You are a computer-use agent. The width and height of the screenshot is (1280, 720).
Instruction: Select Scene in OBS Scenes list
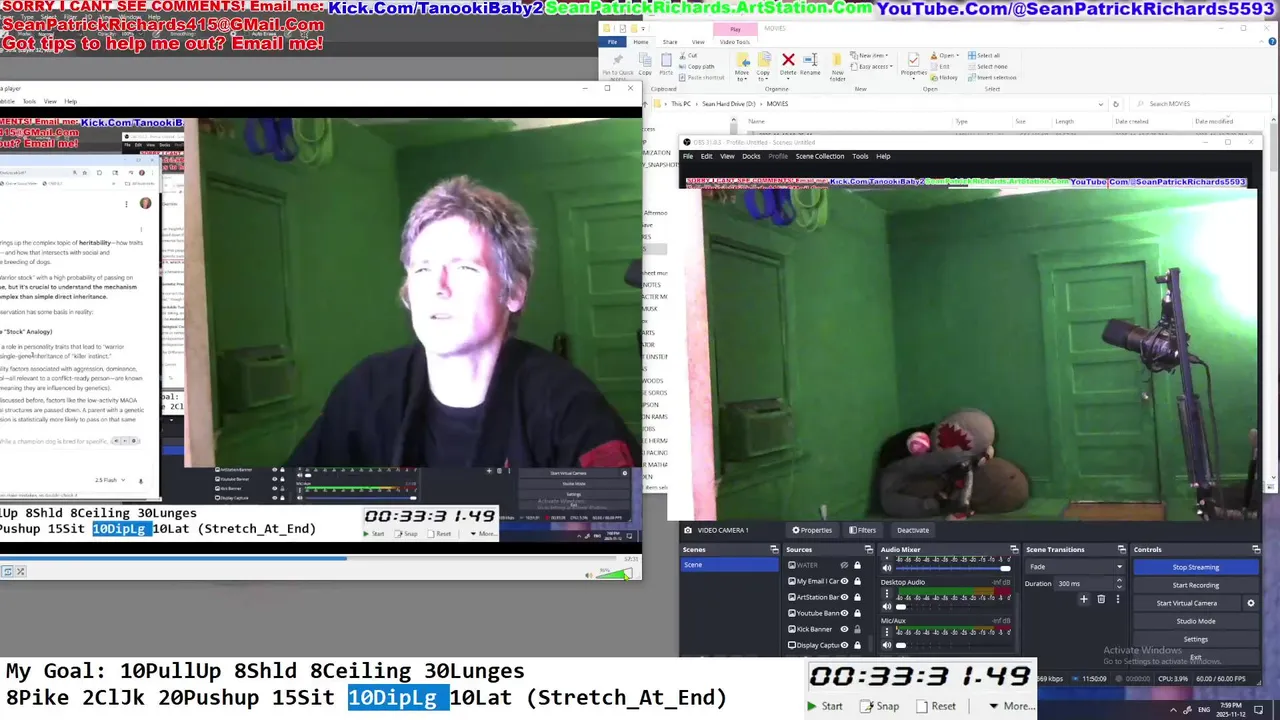[728, 565]
